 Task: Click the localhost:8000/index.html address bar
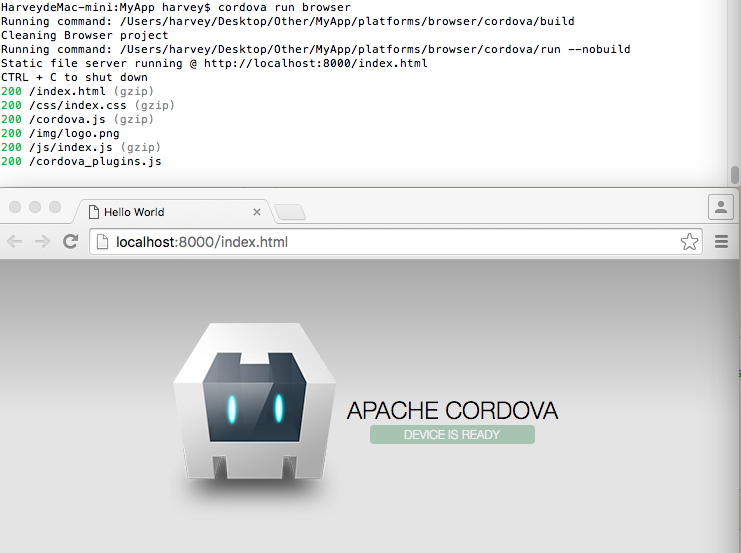coord(396,242)
